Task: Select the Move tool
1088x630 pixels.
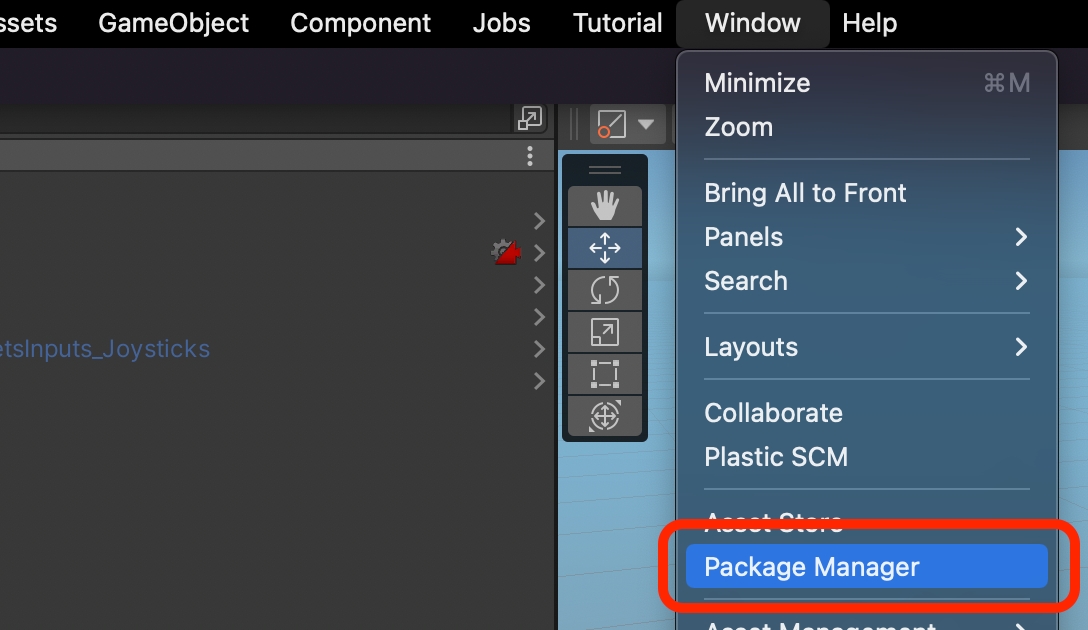Action: pyautogui.click(x=605, y=248)
